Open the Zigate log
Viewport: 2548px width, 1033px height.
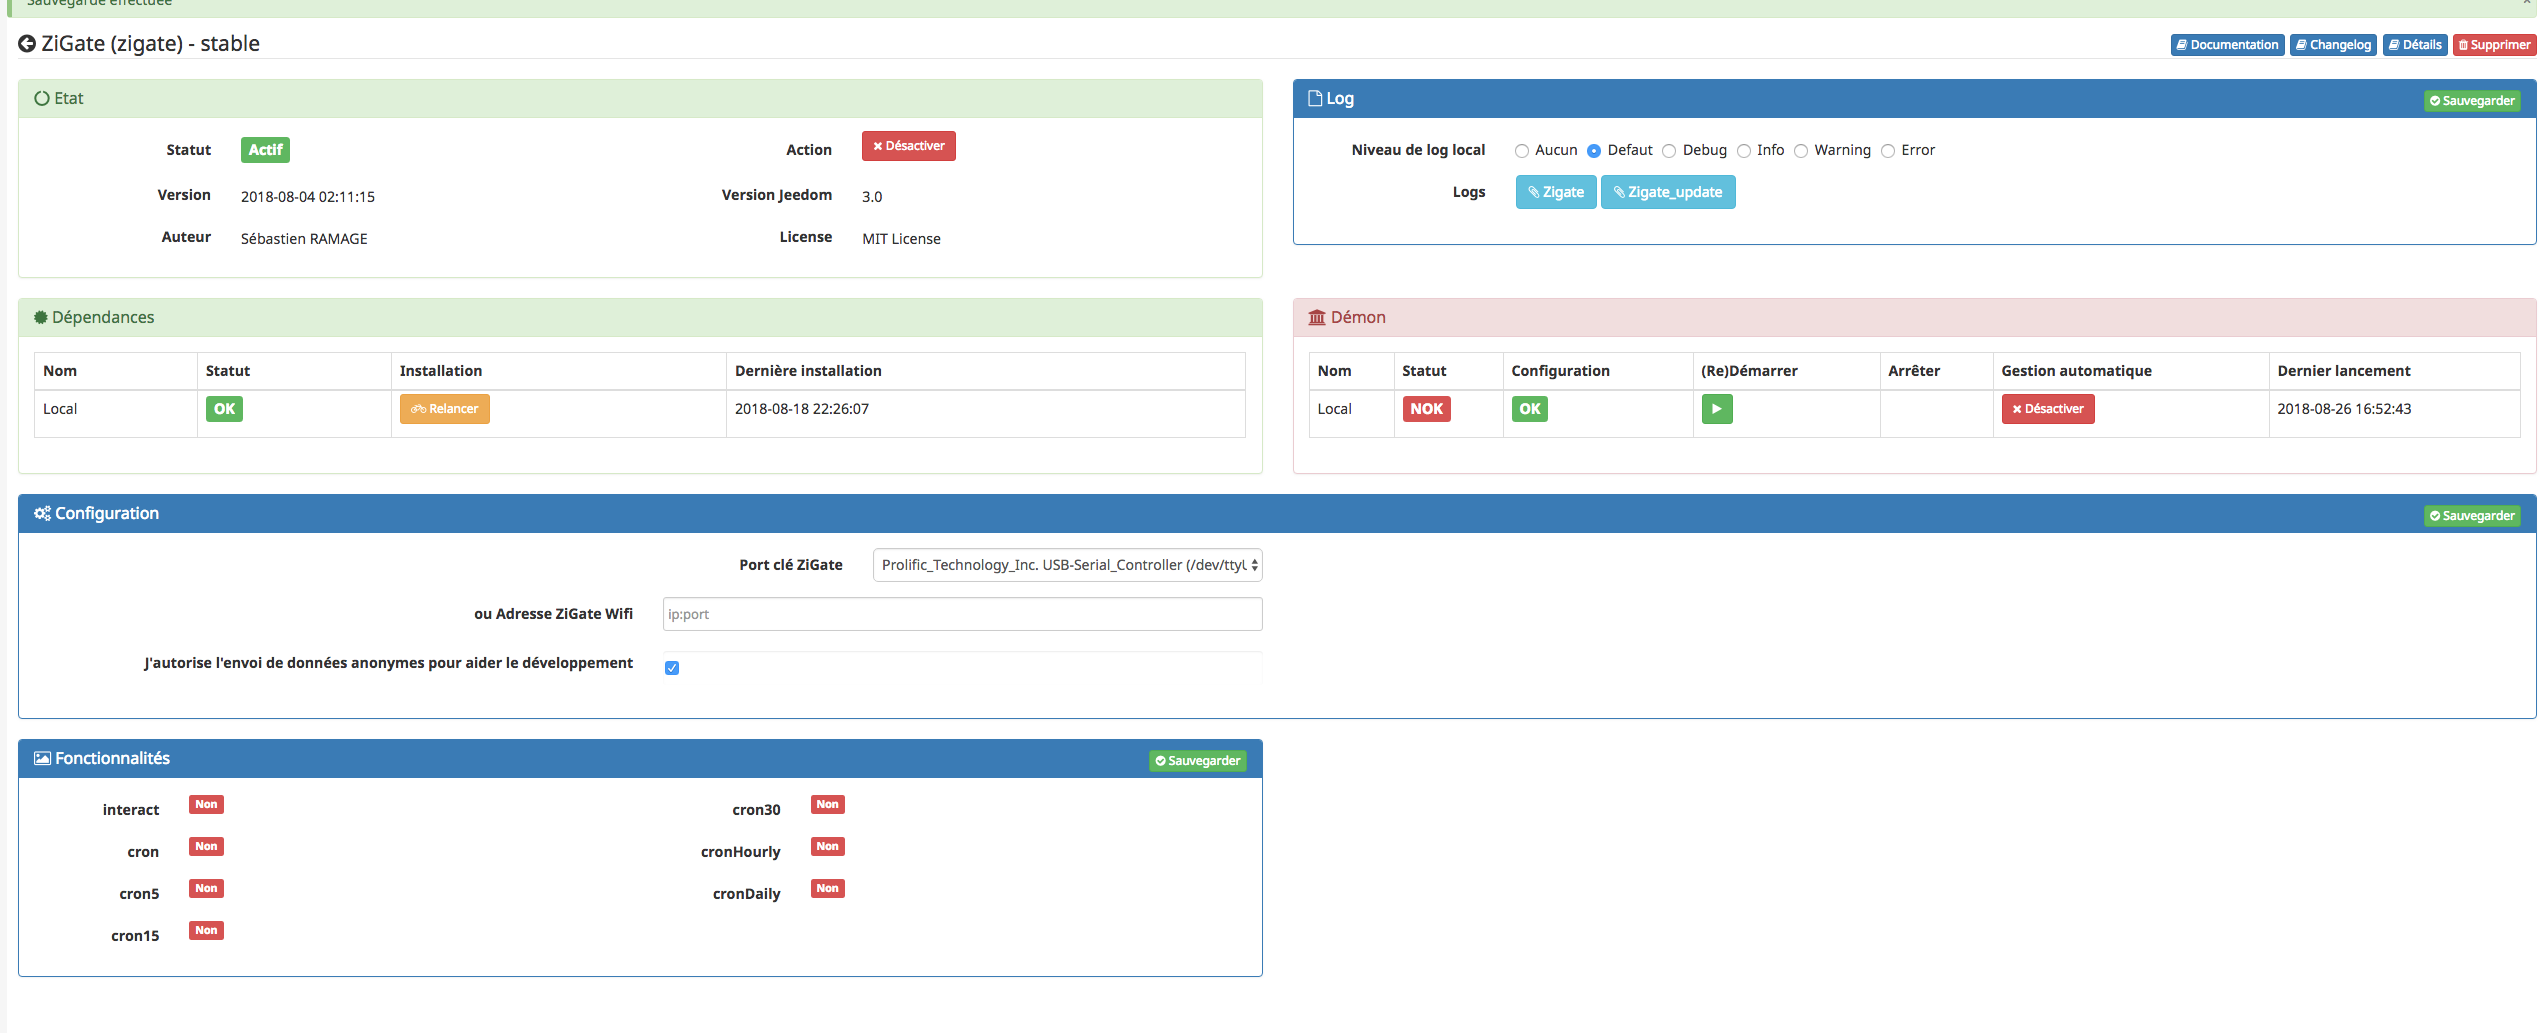click(x=1556, y=192)
